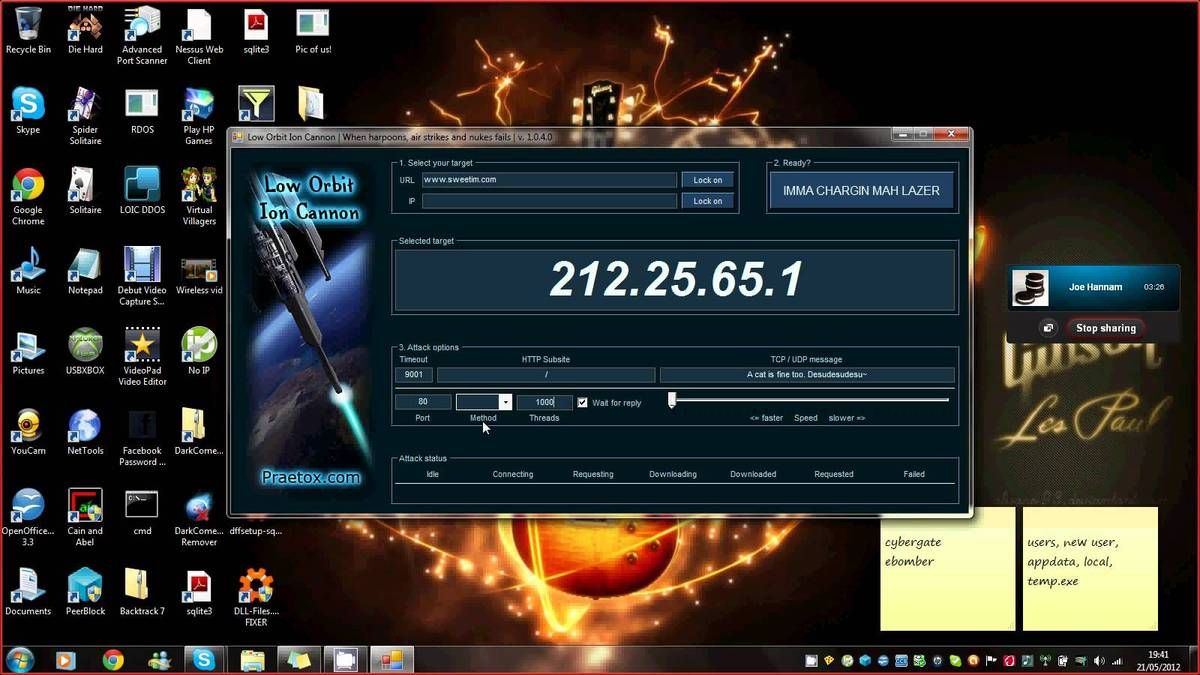
Task: Launch VideoPad Video Editor shortcut
Action: (x=142, y=356)
